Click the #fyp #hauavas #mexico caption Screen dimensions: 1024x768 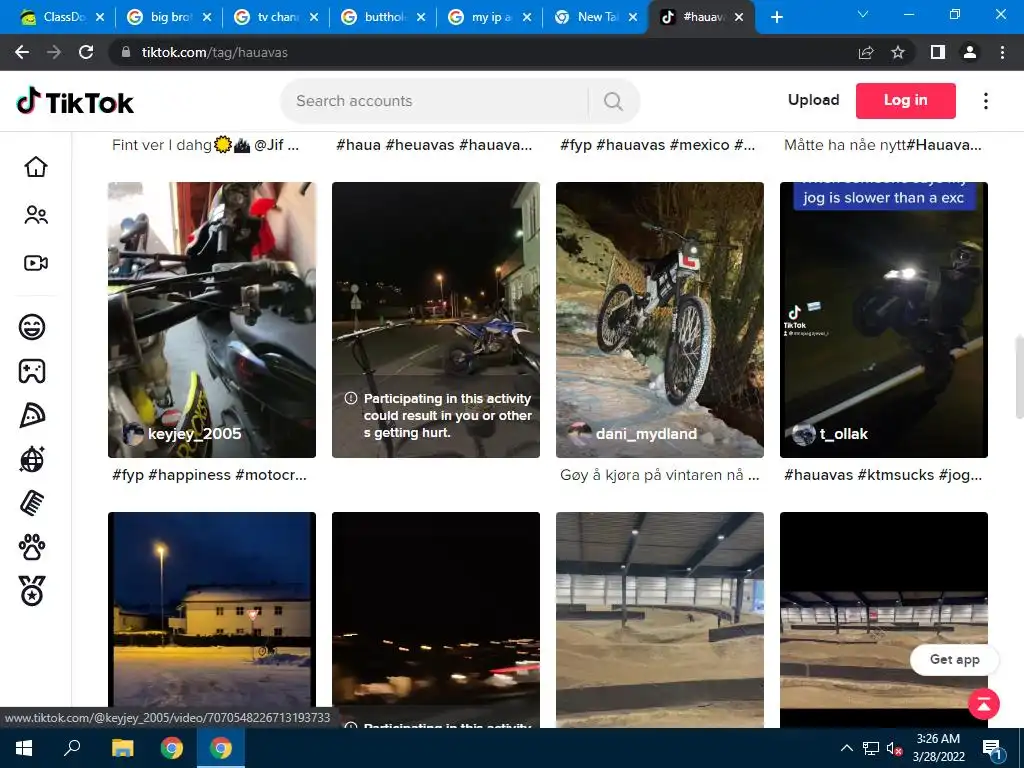(x=658, y=145)
